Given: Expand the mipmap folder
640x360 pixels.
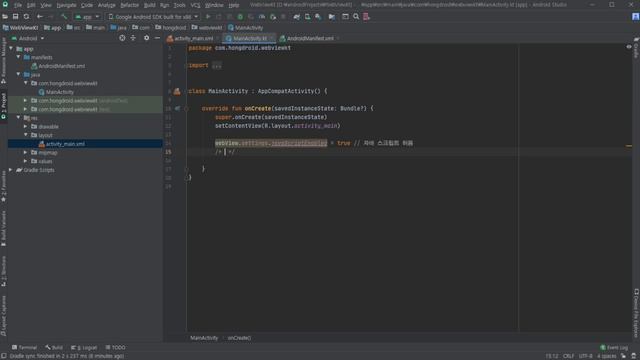Looking at the screenshot, I should tap(26, 152).
